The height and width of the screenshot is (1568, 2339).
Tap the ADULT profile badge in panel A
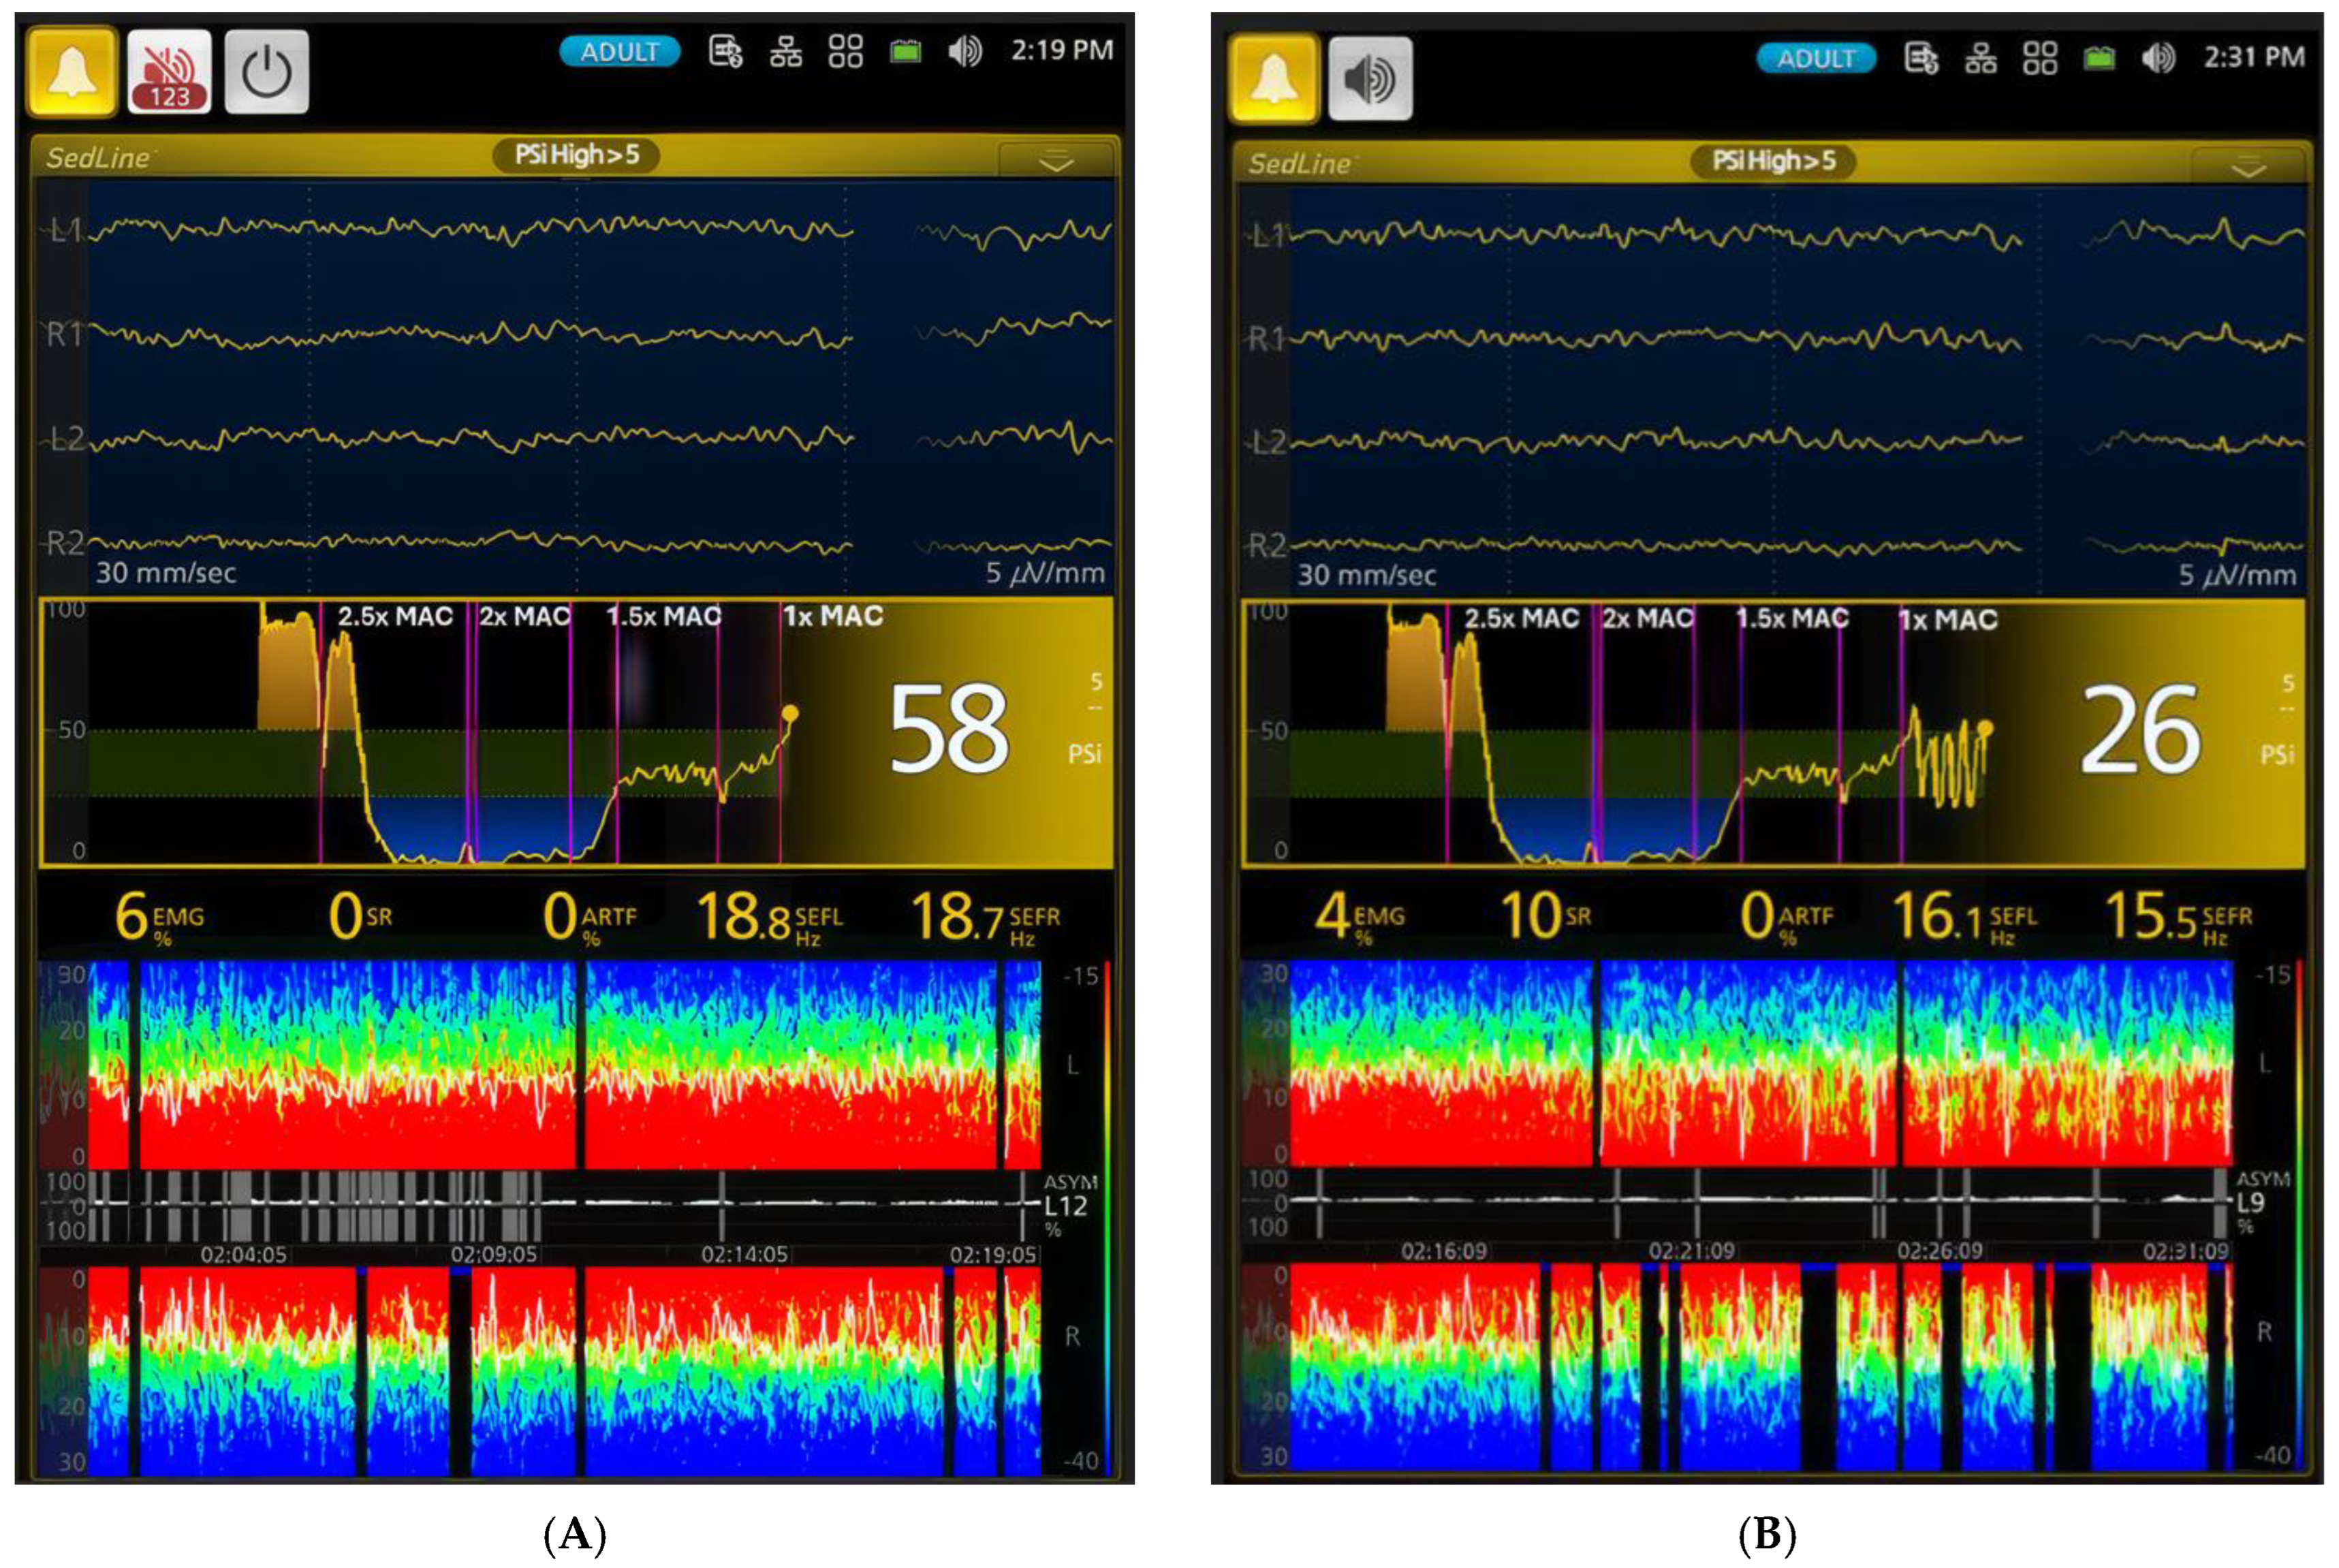[x=619, y=52]
